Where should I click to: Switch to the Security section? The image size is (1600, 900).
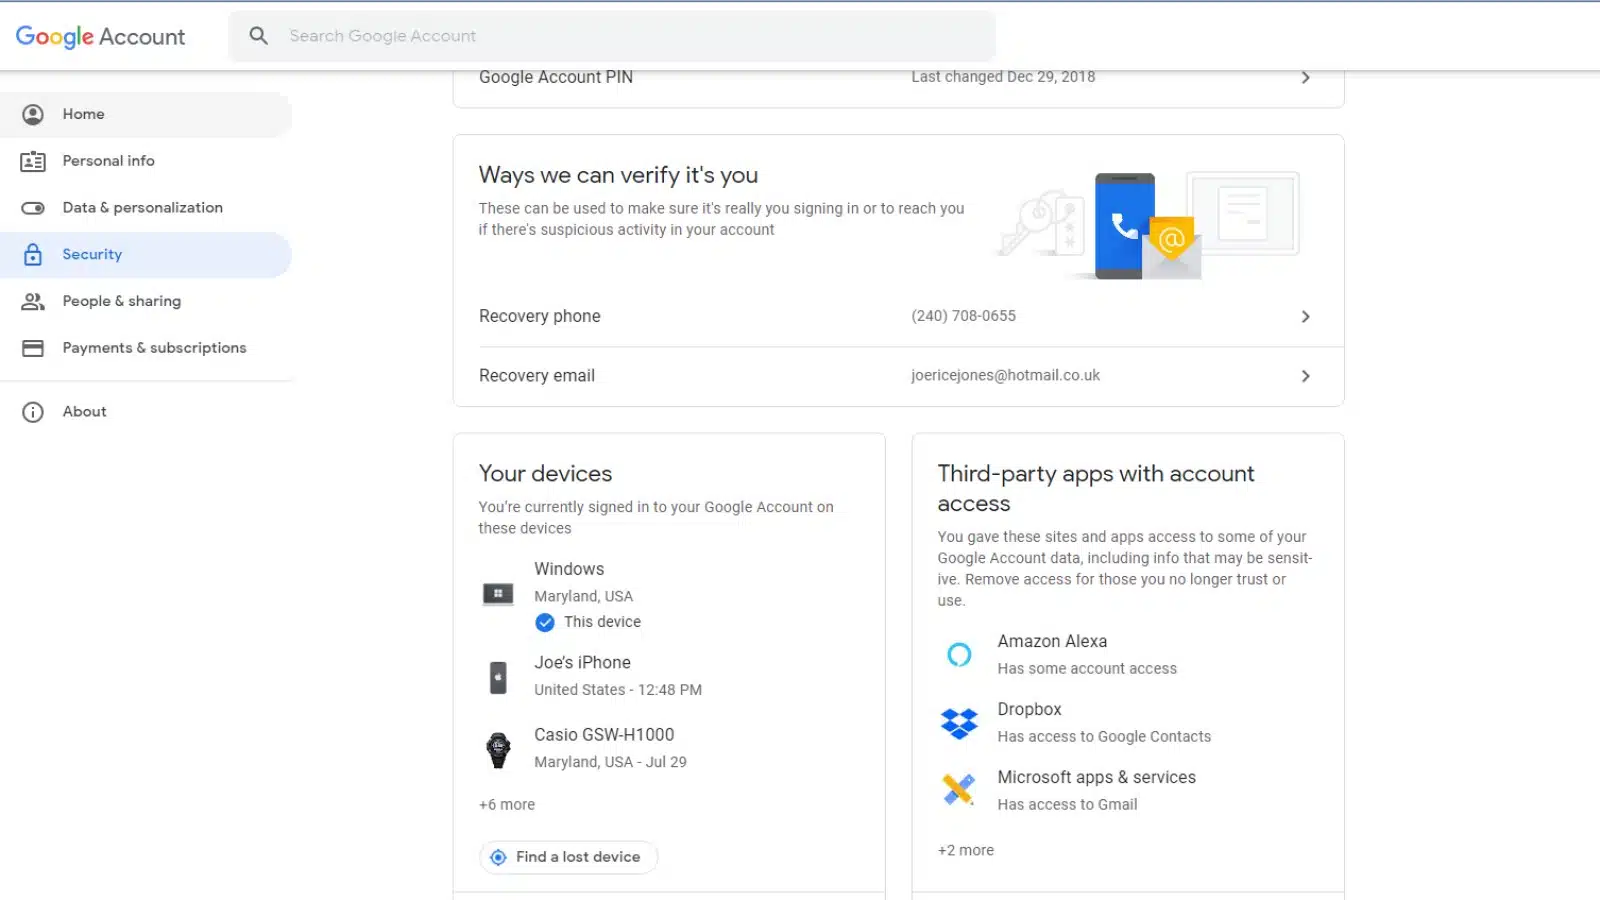pos(92,254)
